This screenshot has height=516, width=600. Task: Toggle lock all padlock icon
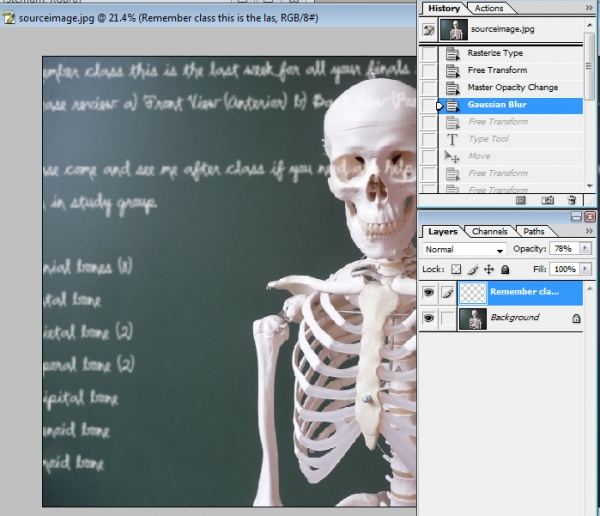[505, 269]
